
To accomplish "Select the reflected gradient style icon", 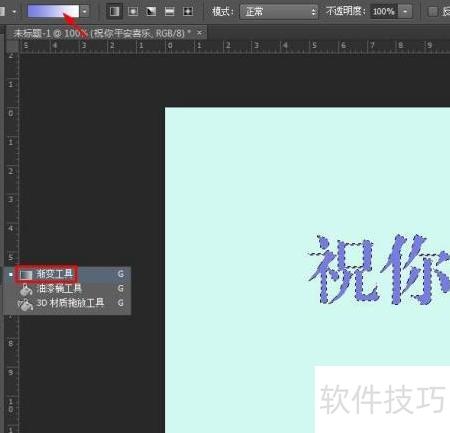I will pyautogui.click(x=170, y=12).
